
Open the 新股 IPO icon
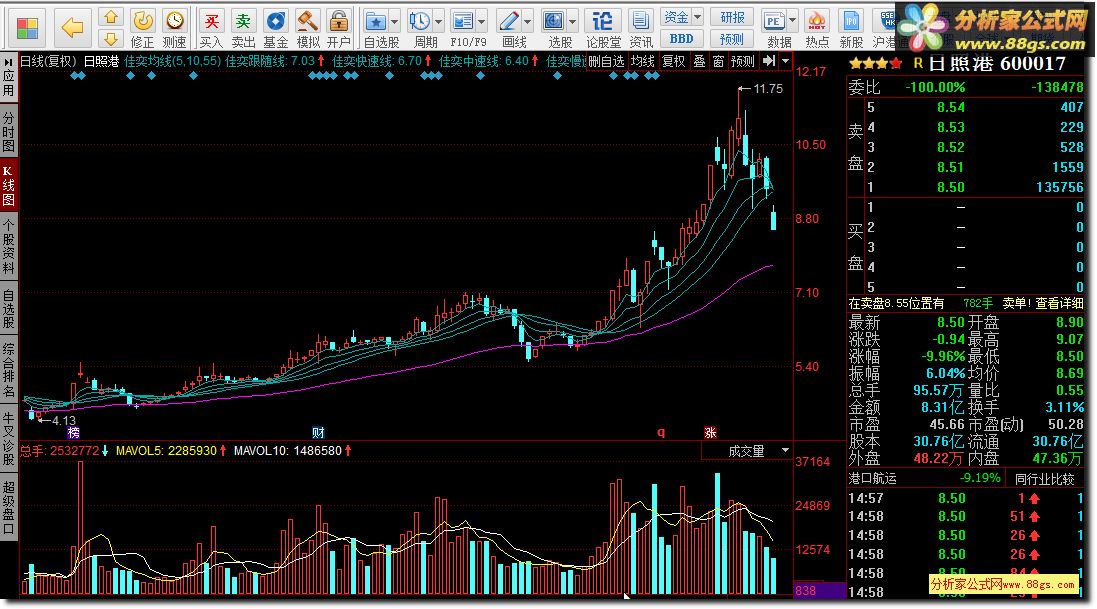(x=851, y=29)
